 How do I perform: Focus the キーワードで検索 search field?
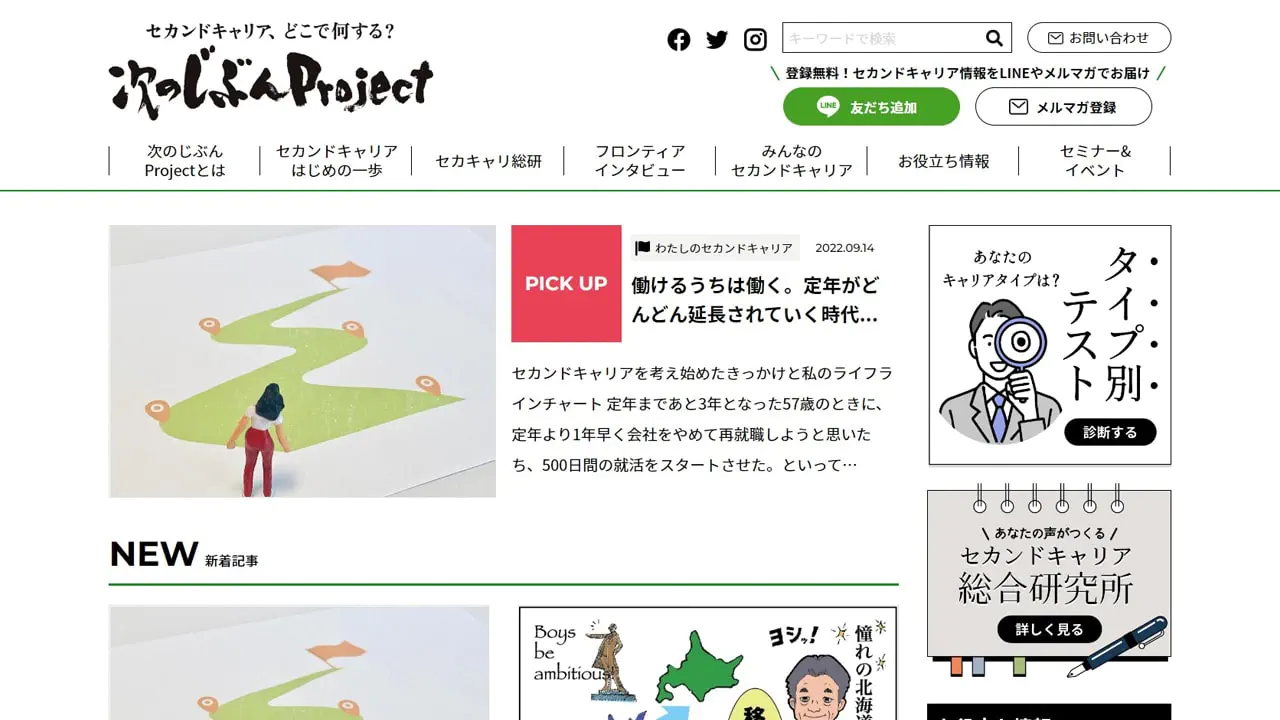[x=881, y=38]
